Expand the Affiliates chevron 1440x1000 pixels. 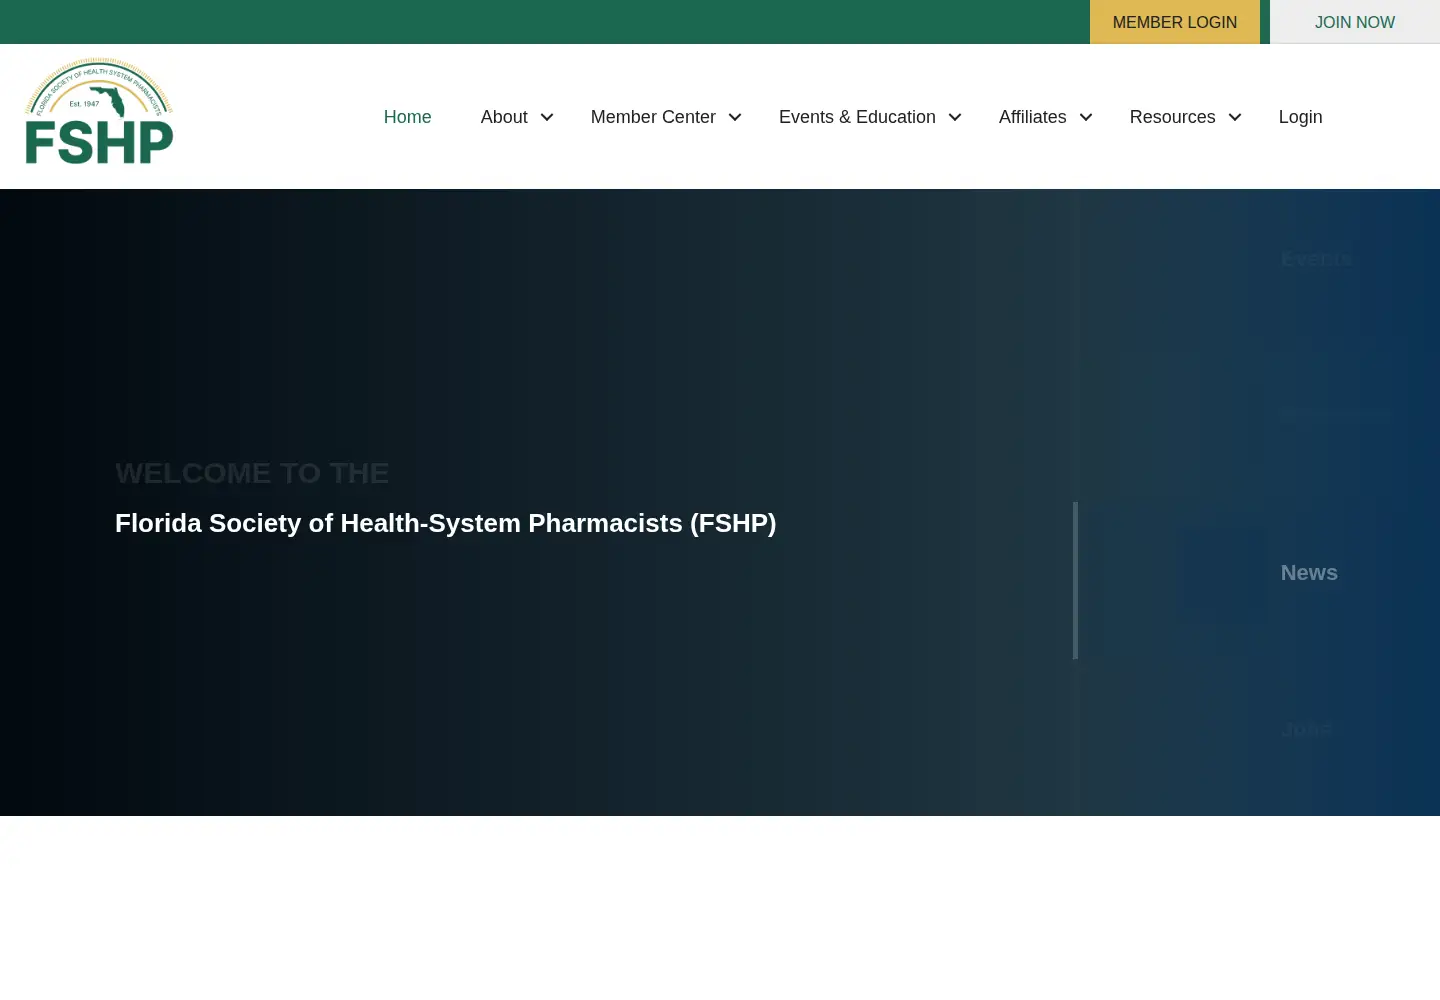tap(1086, 117)
